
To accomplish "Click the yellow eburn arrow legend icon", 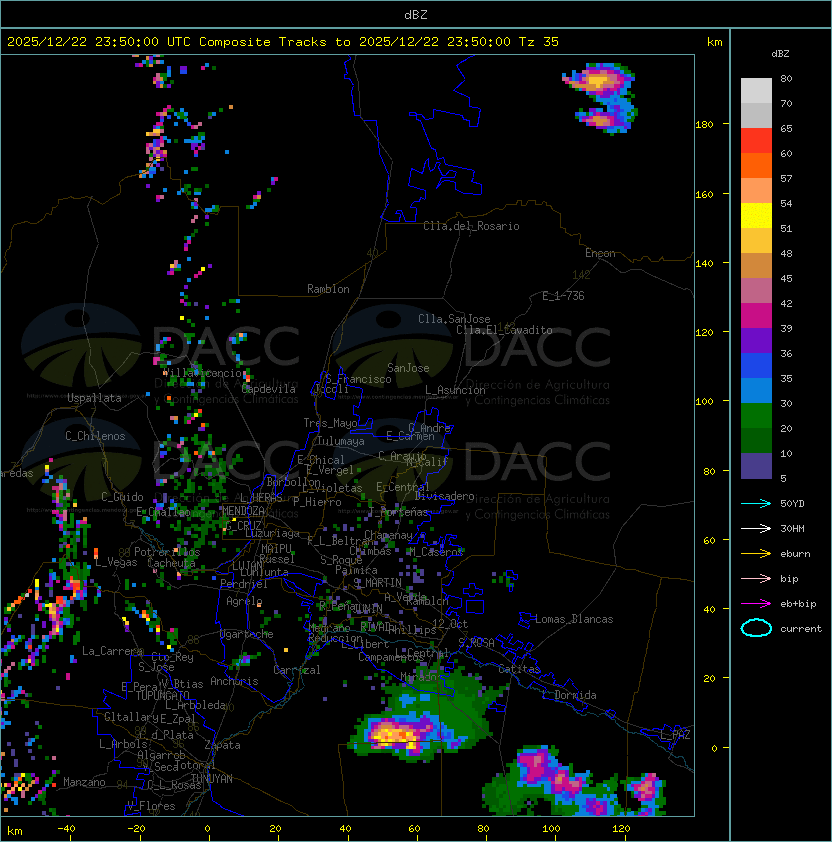I will click(756, 554).
